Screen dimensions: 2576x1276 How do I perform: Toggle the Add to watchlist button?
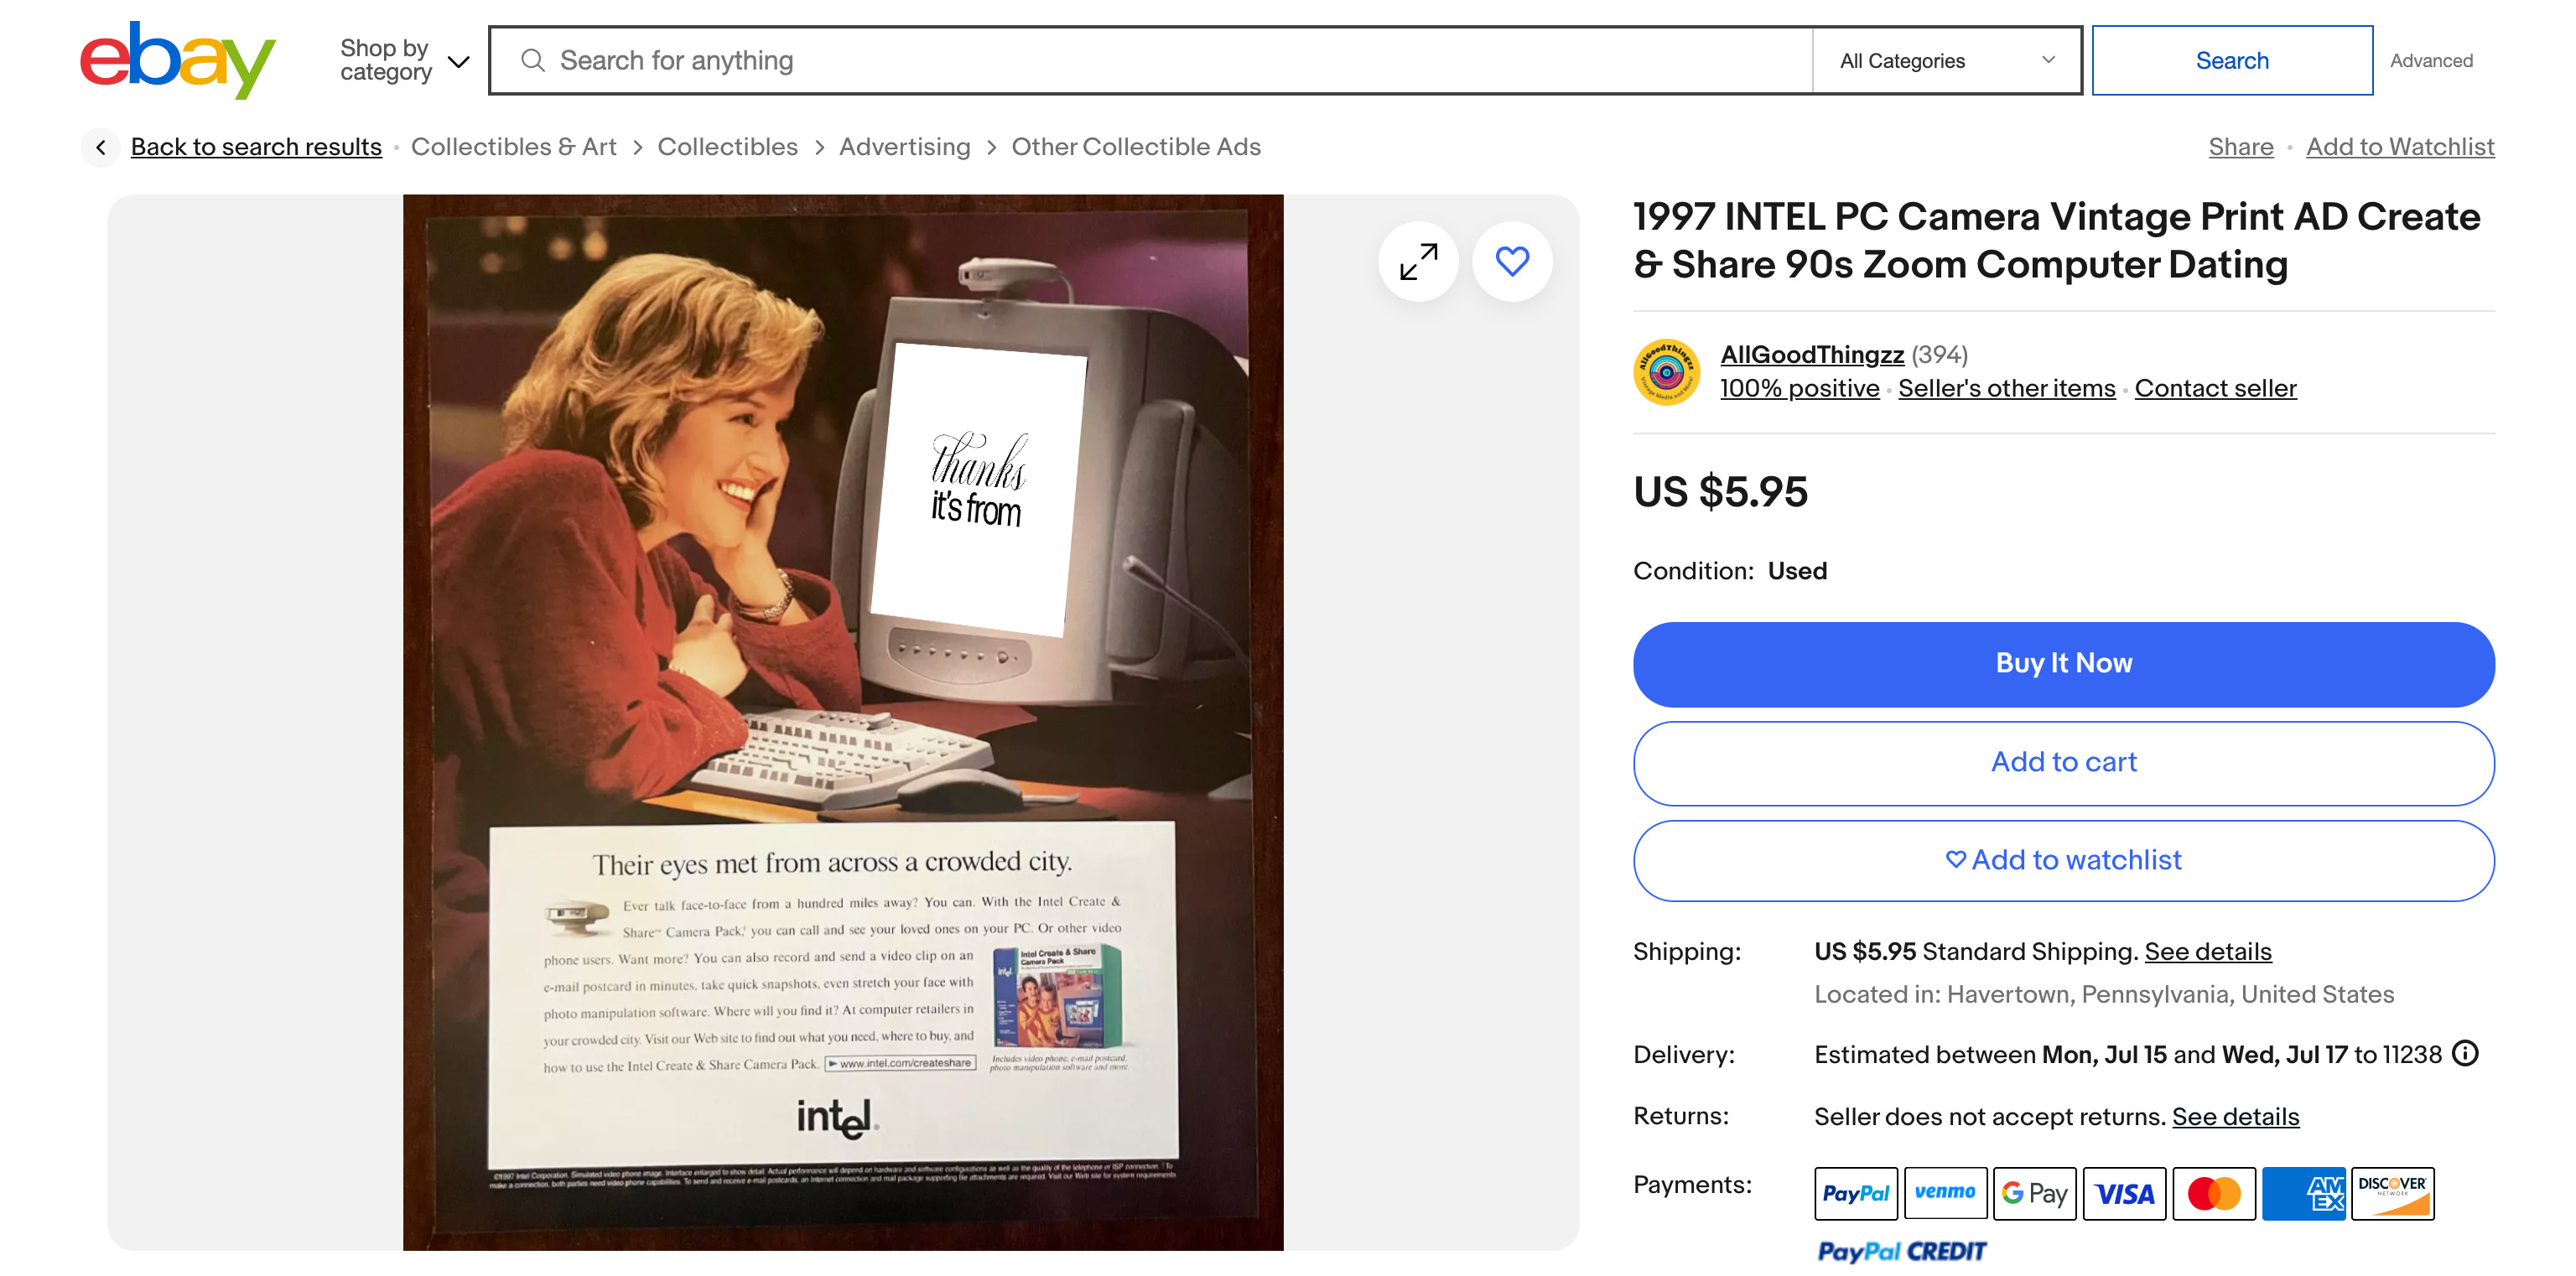(2063, 860)
